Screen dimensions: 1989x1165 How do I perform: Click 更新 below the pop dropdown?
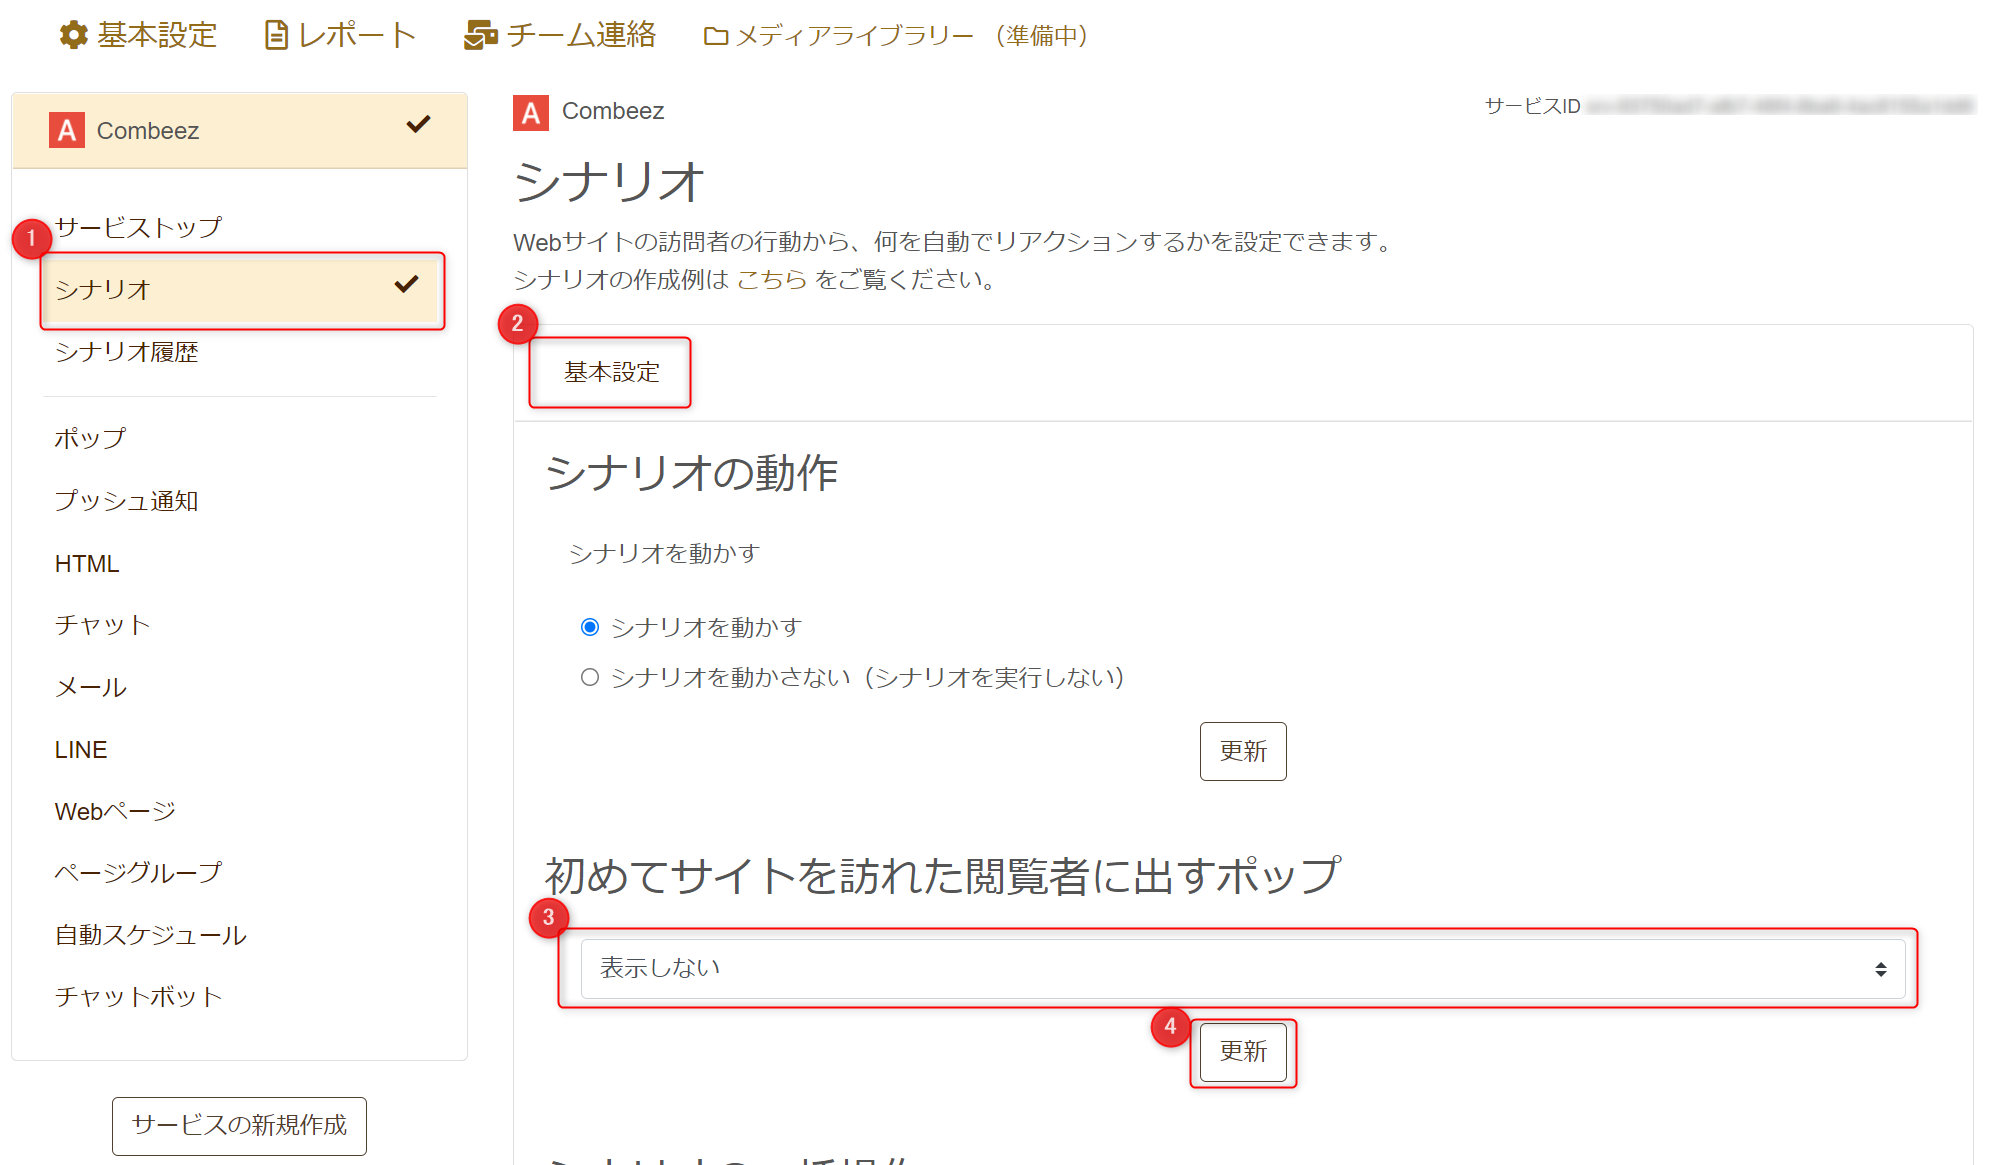pos(1243,1052)
